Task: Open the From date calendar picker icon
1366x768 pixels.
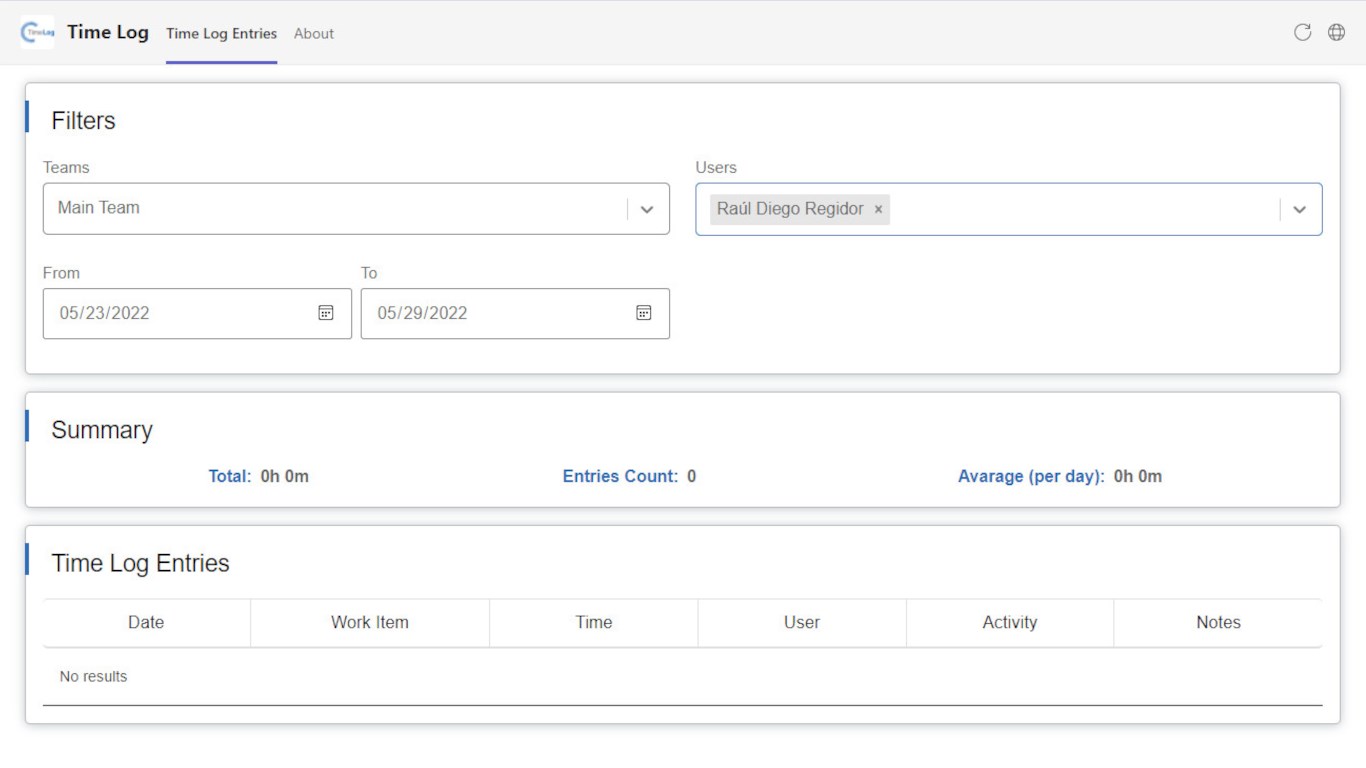Action: tap(326, 313)
